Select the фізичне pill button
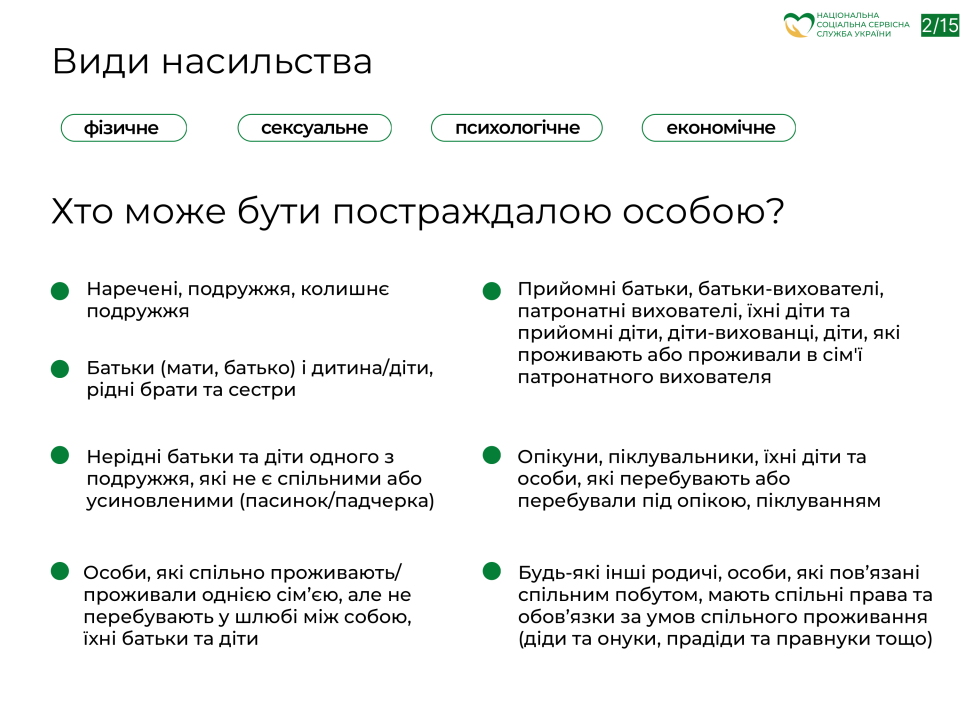The height and width of the screenshot is (705, 972). (x=124, y=128)
